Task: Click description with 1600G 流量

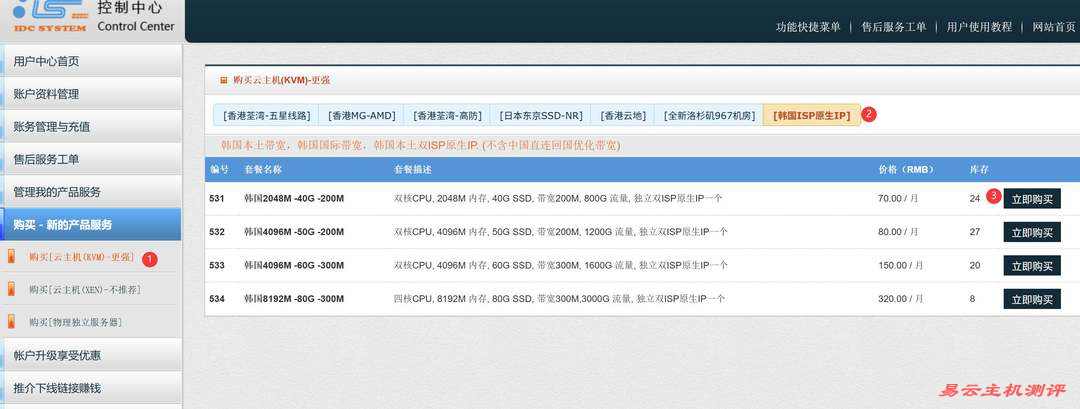Action: tap(561, 265)
